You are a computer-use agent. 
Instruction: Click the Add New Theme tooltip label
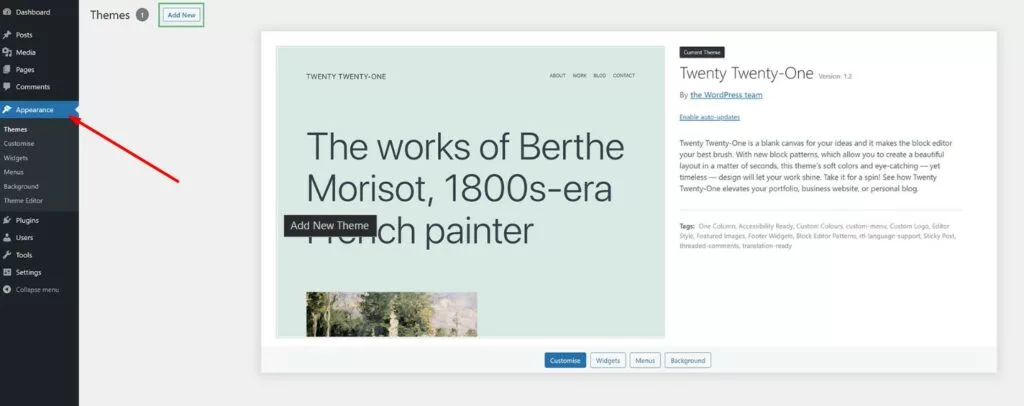tap(330, 226)
